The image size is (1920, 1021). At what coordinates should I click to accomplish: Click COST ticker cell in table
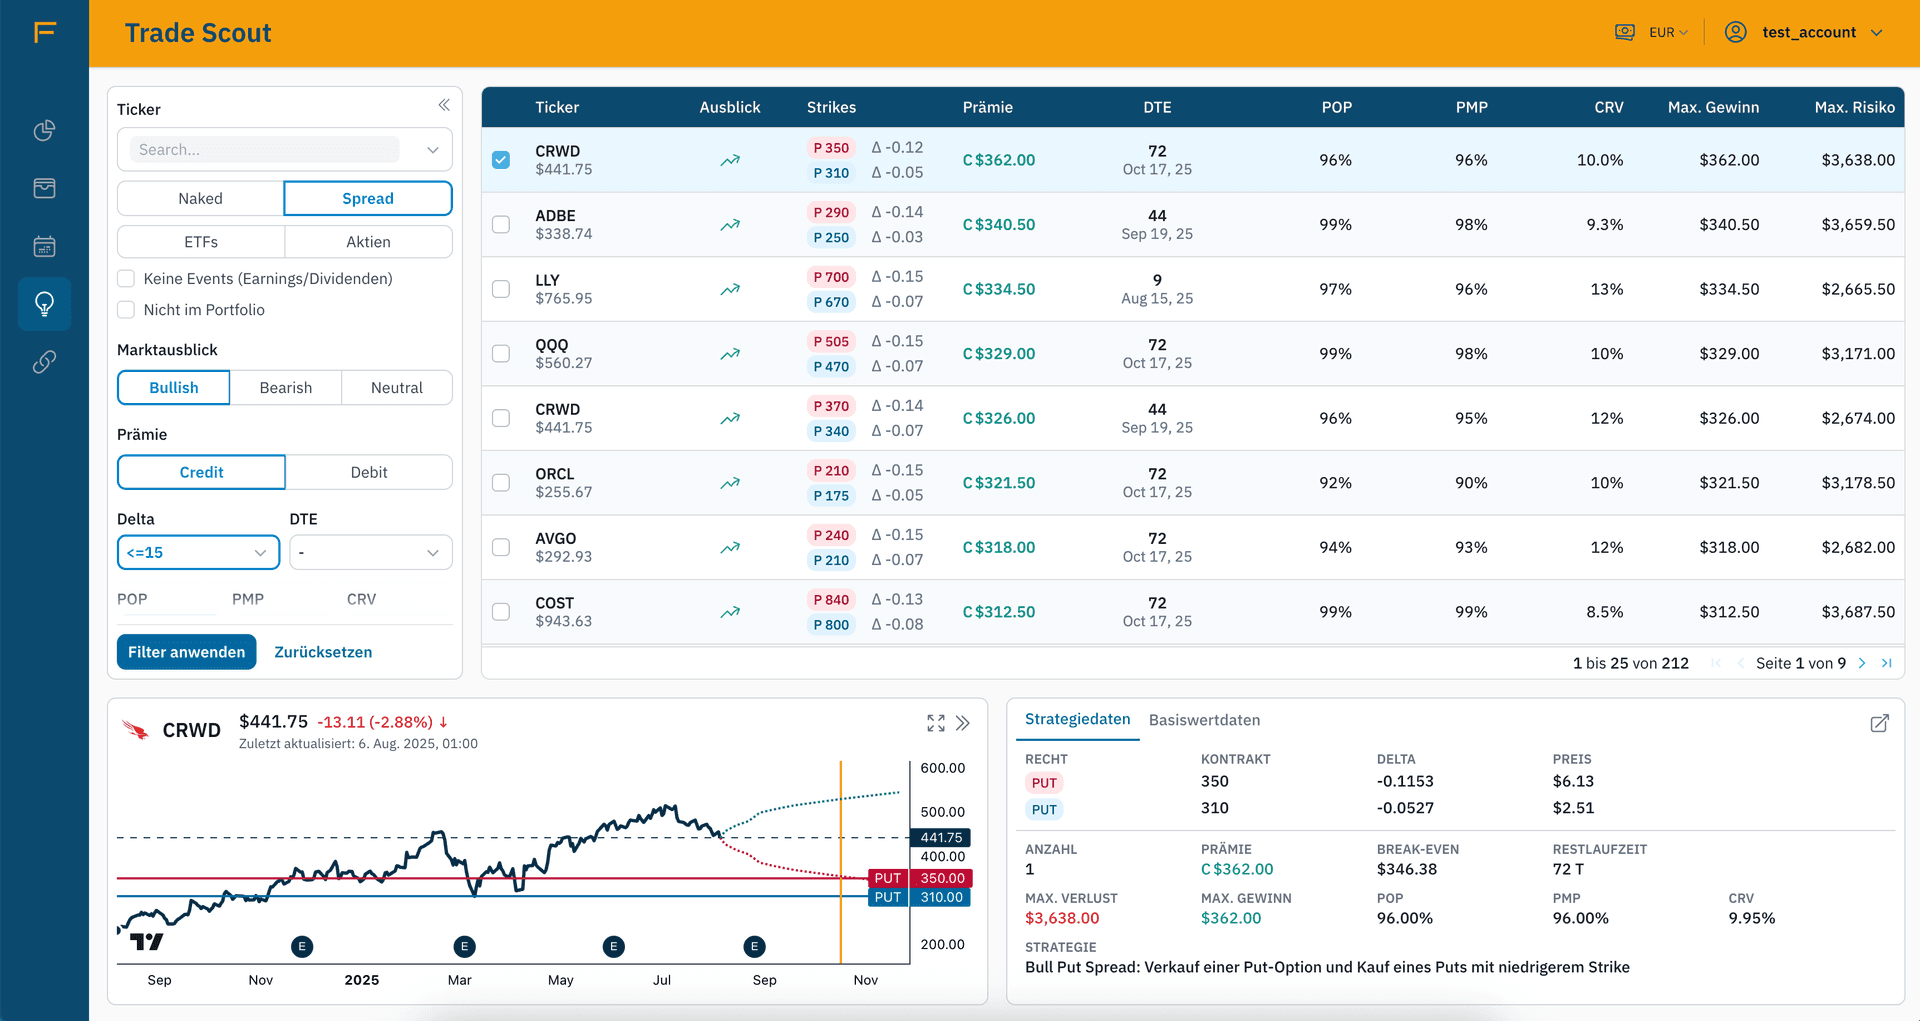pos(563,612)
